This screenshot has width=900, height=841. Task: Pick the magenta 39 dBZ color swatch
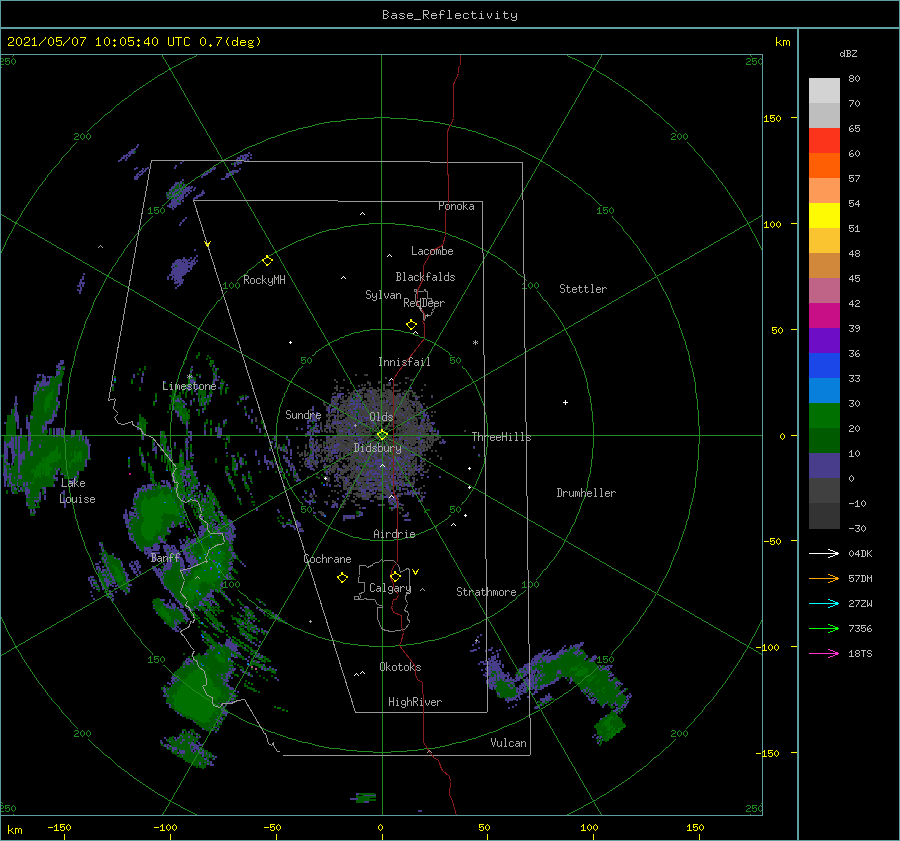click(x=824, y=316)
